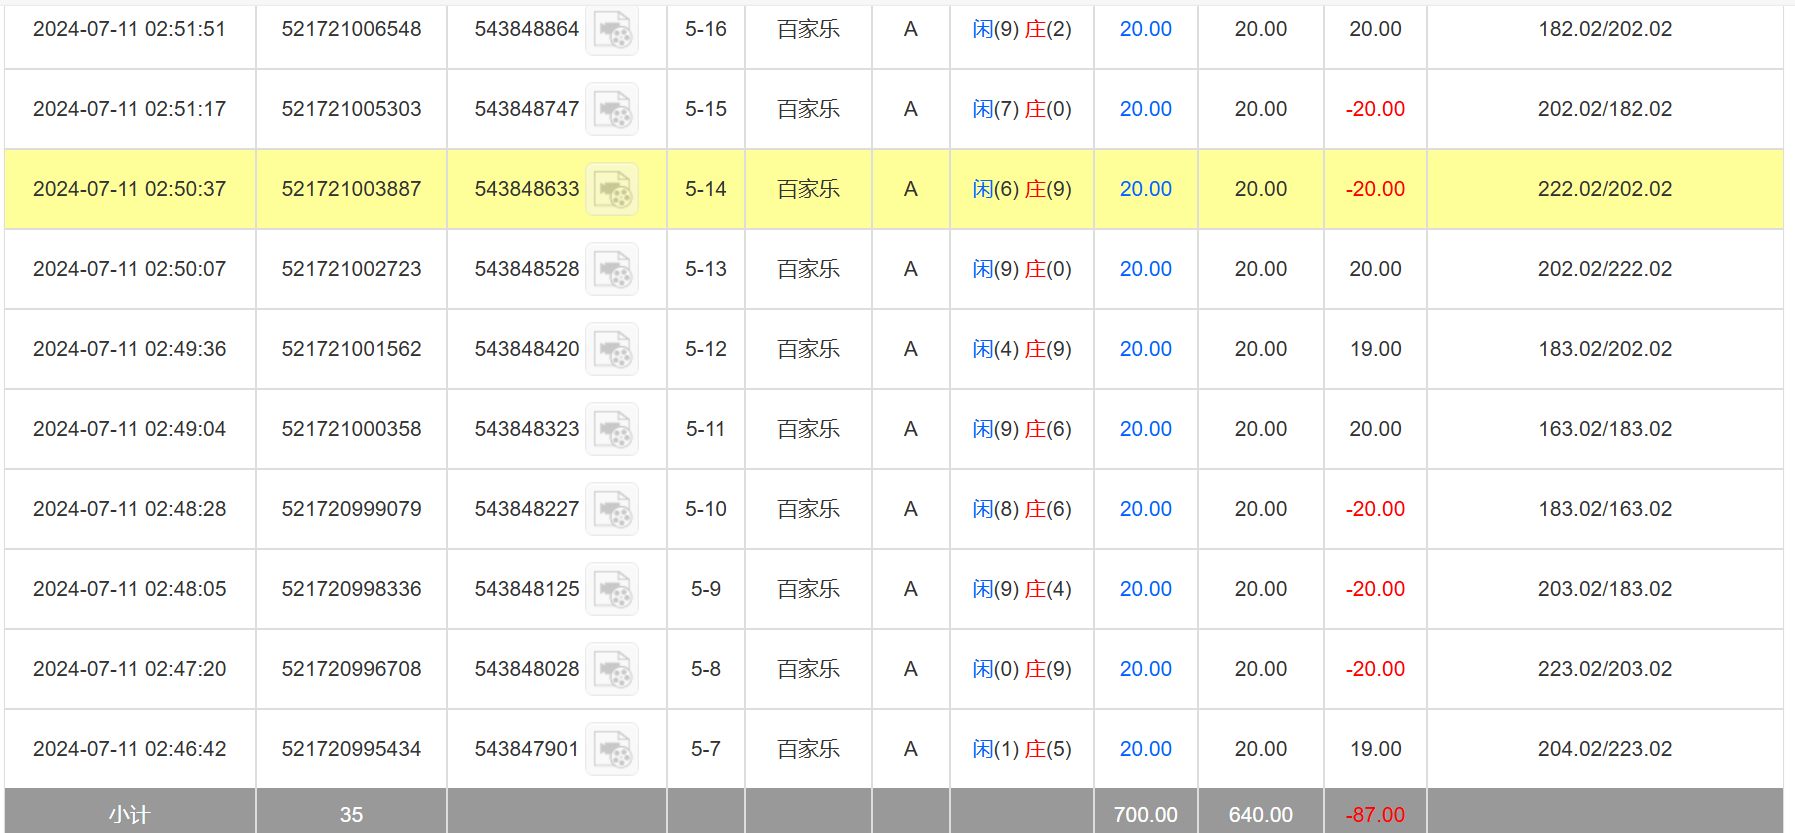Open video replay icon beside 543848864
This screenshot has width=1795, height=833.
(612, 30)
